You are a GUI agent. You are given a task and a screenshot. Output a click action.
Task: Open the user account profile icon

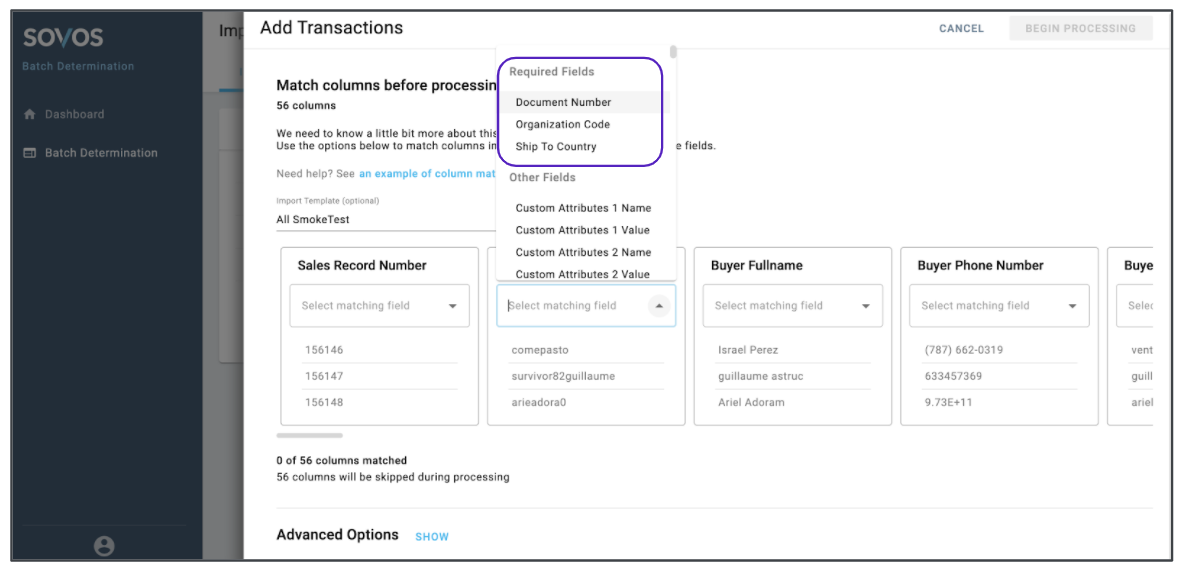(104, 545)
